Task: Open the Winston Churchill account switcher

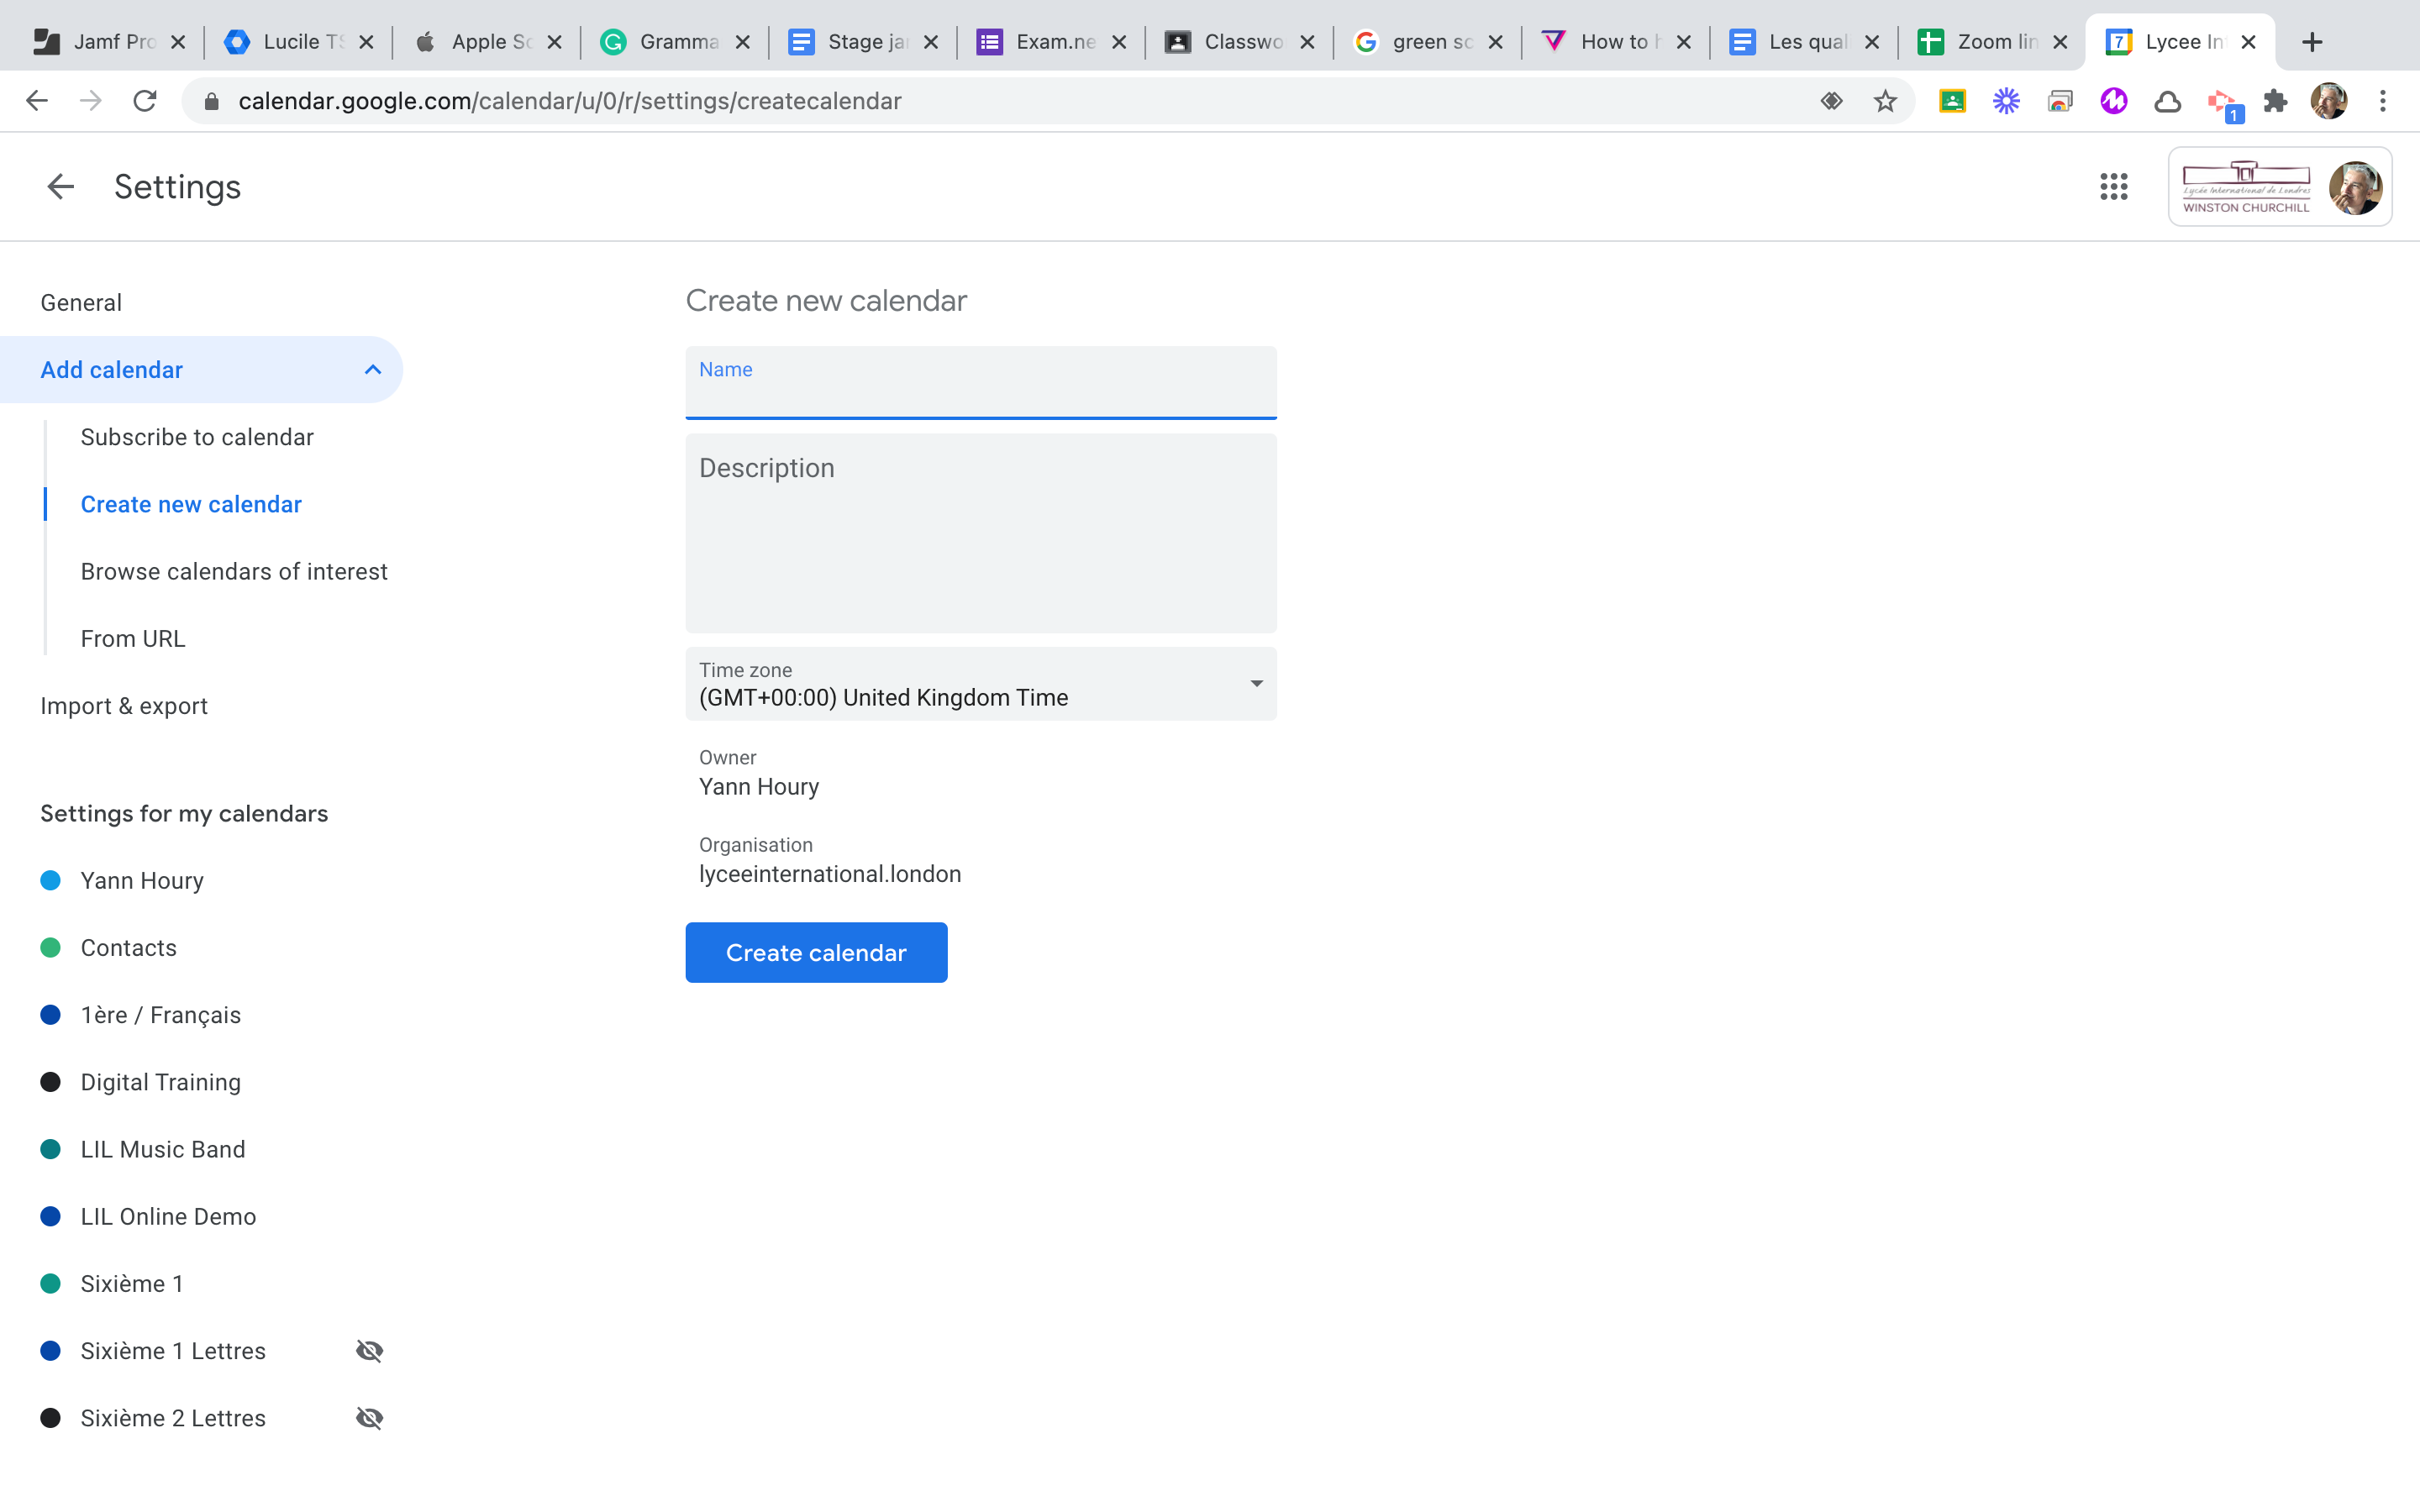Action: point(2279,187)
